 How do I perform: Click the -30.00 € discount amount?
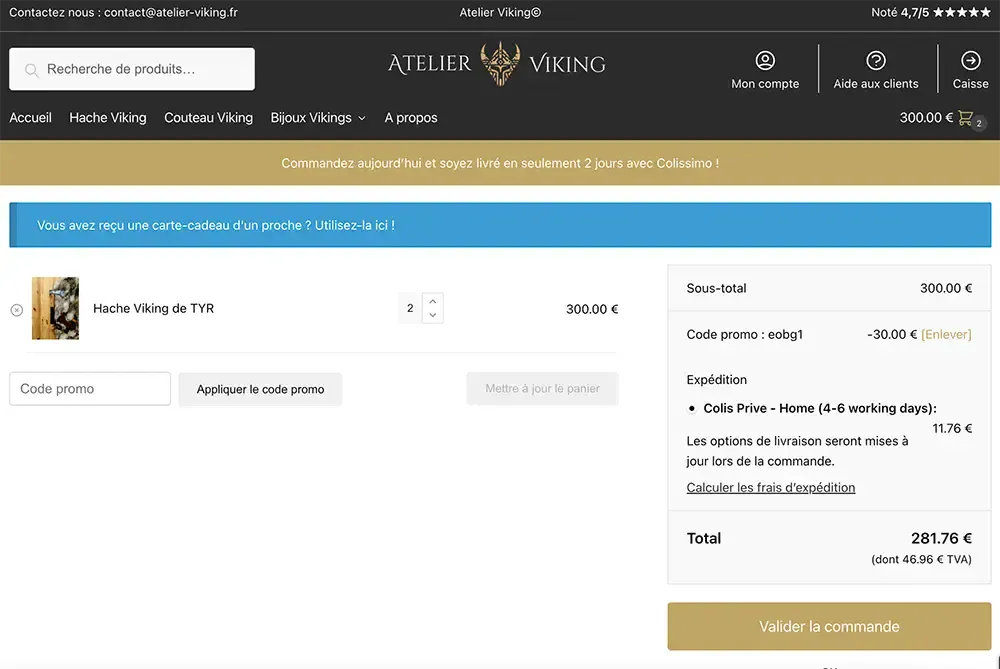pyautogui.click(x=892, y=334)
